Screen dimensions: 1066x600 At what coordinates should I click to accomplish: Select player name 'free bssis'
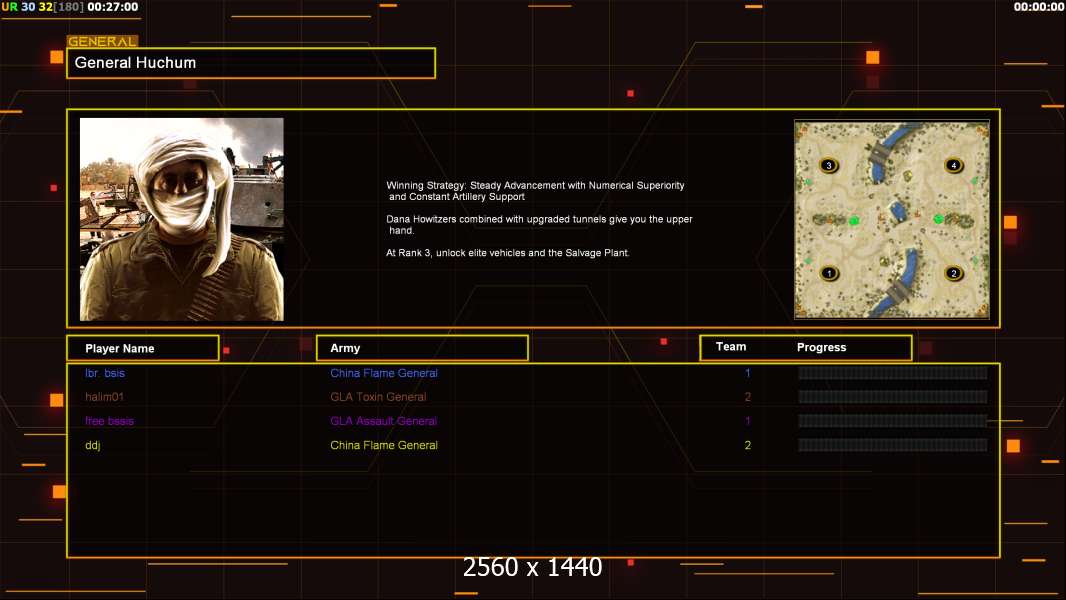109,421
